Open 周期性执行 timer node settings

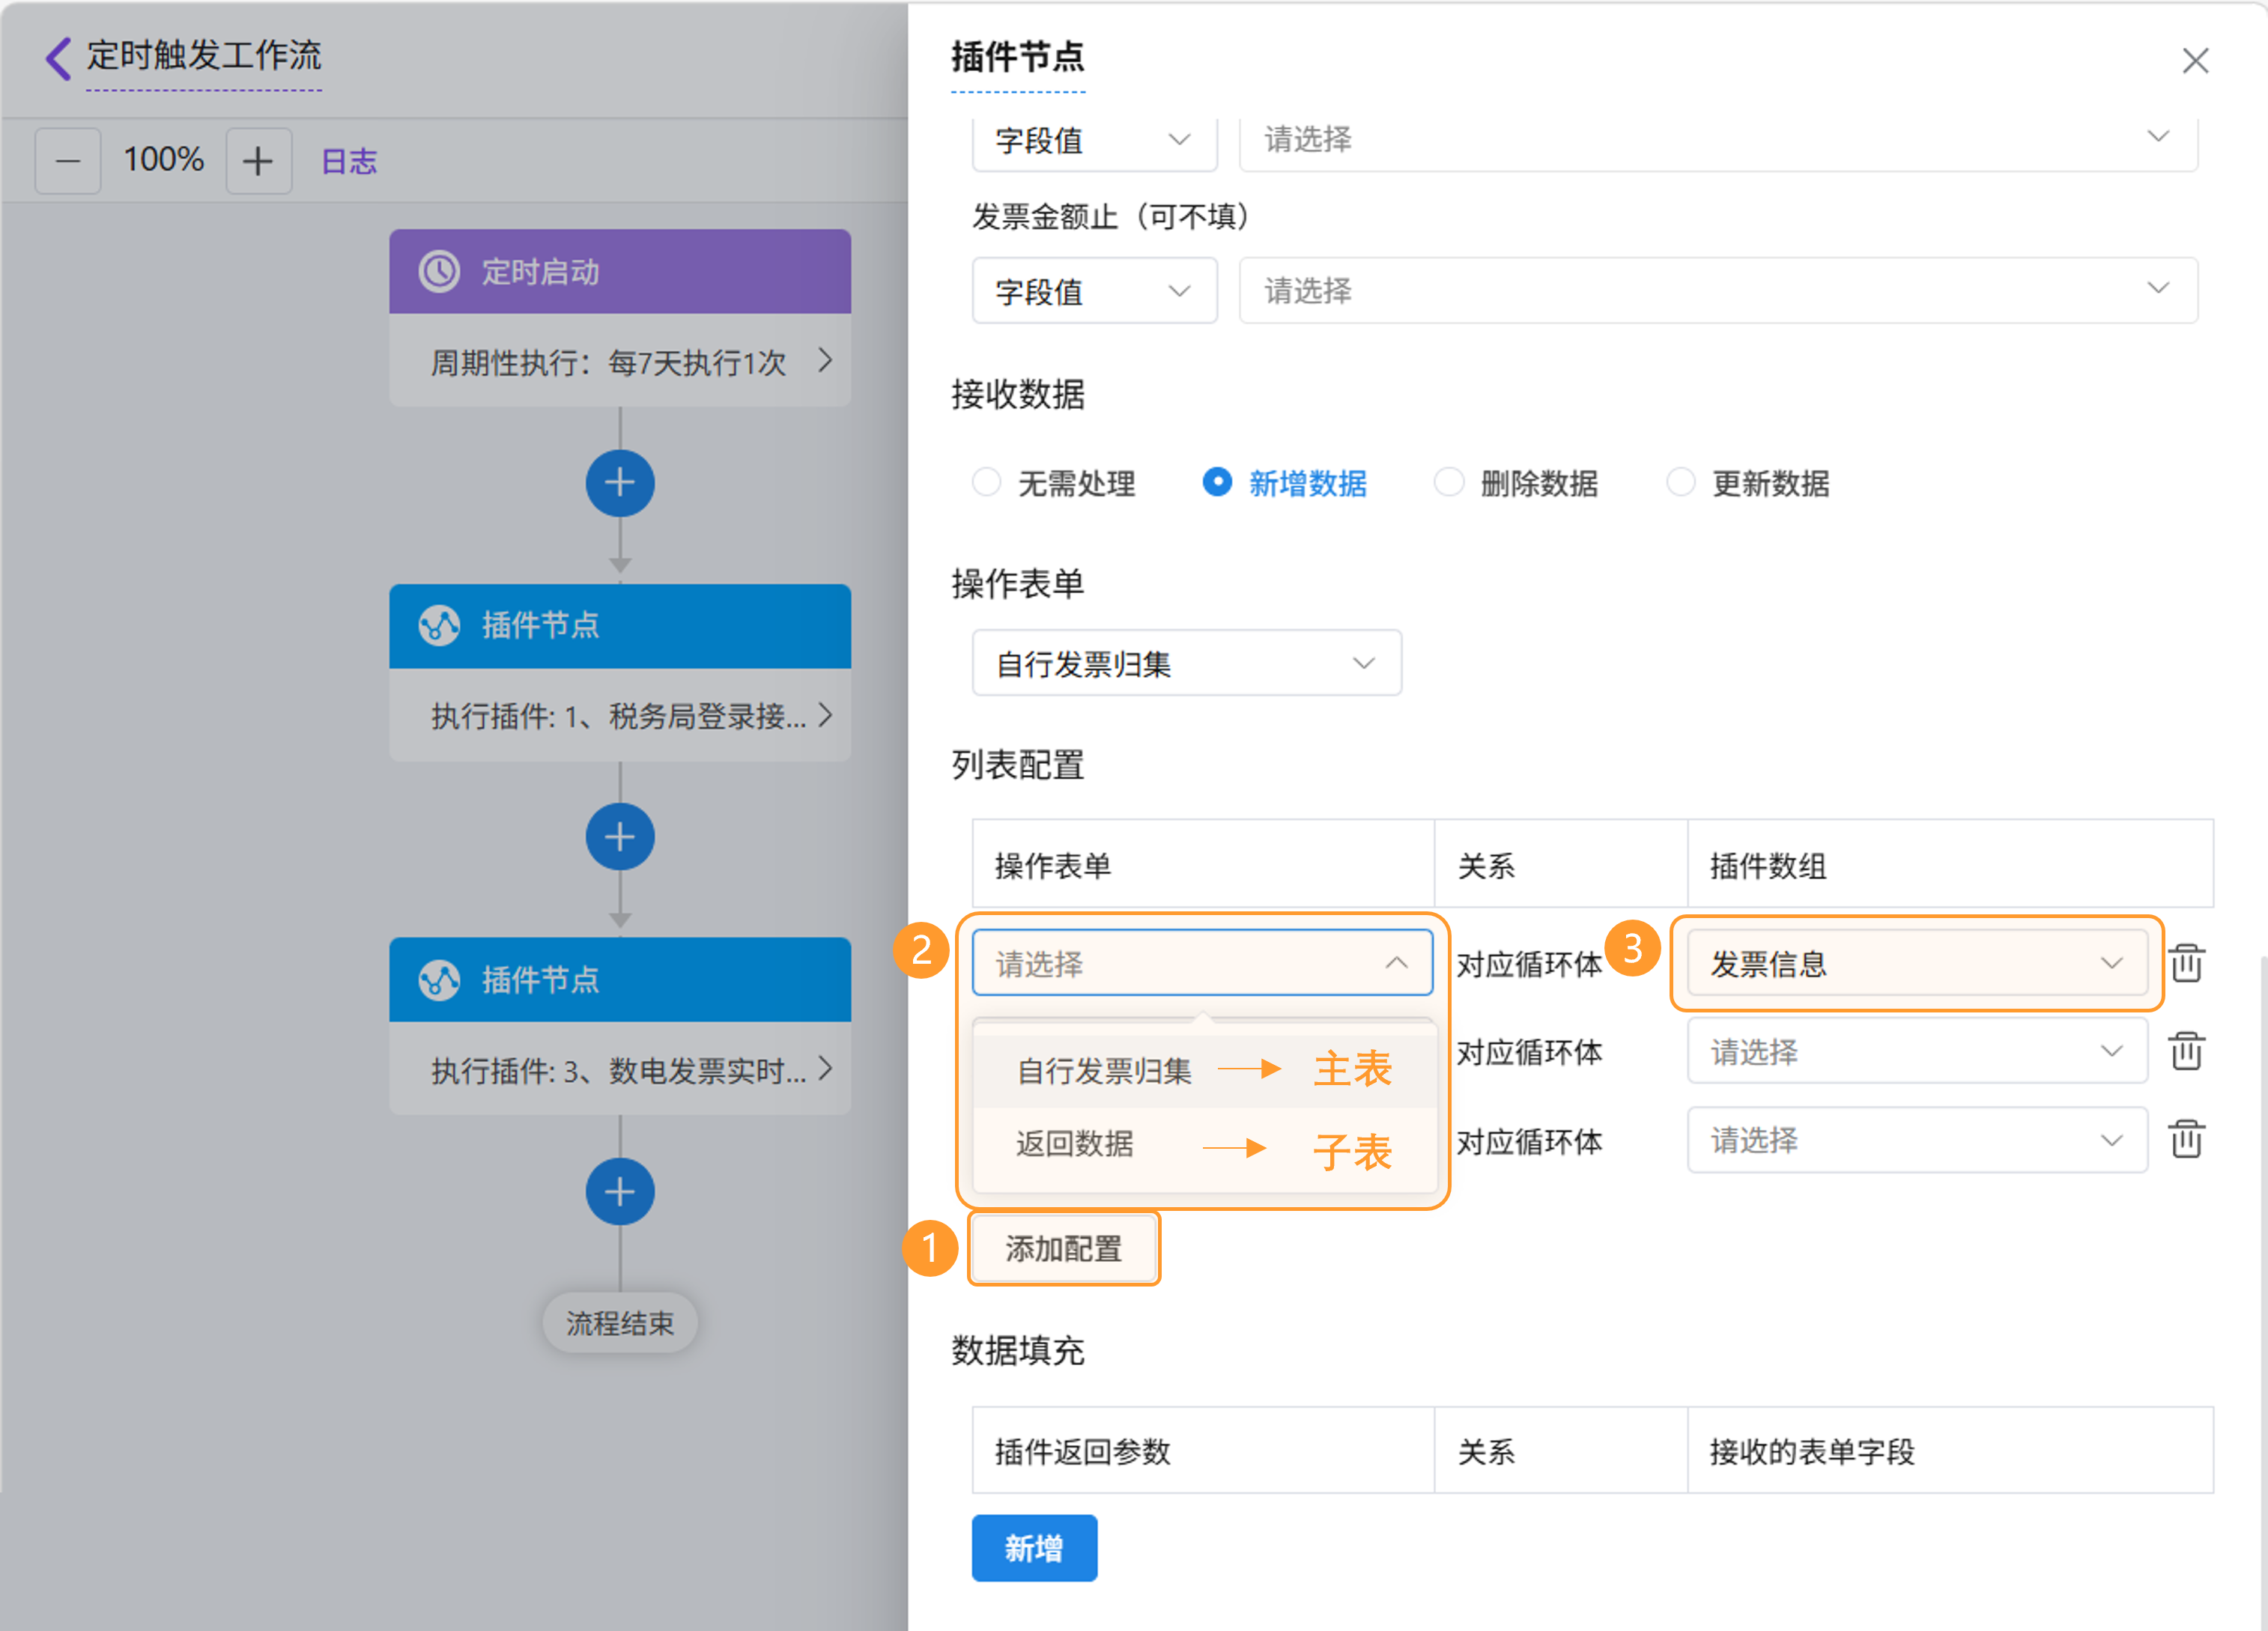click(619, 361)
